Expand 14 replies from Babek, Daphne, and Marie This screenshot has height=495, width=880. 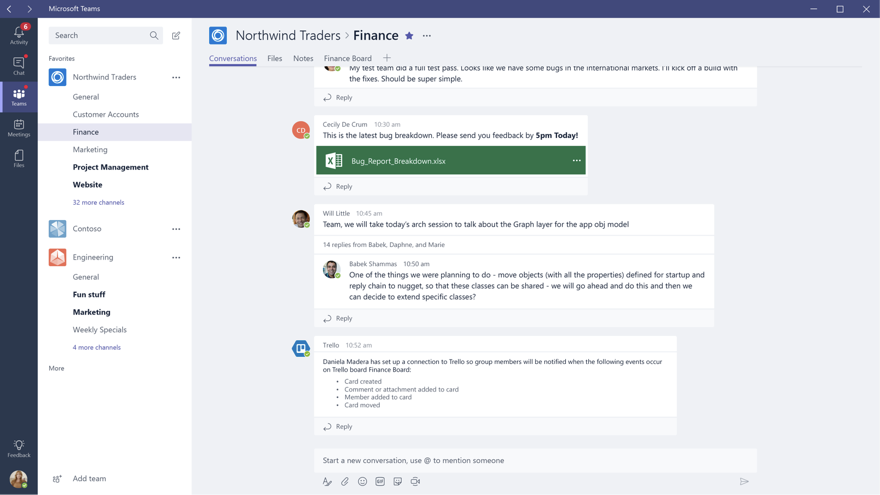tap(383, 245)
